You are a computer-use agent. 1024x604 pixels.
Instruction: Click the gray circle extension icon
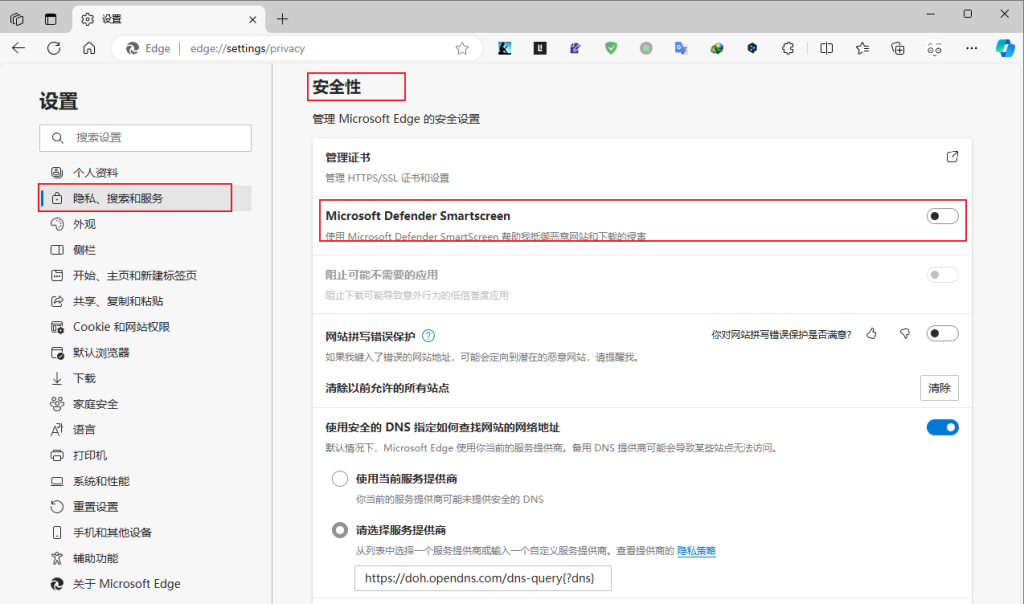pos(646,48)
